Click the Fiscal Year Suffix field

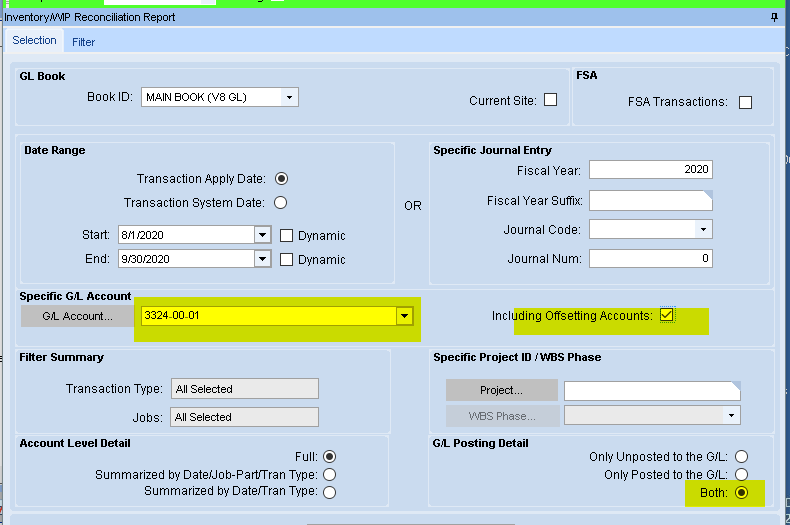click(650, 201)
